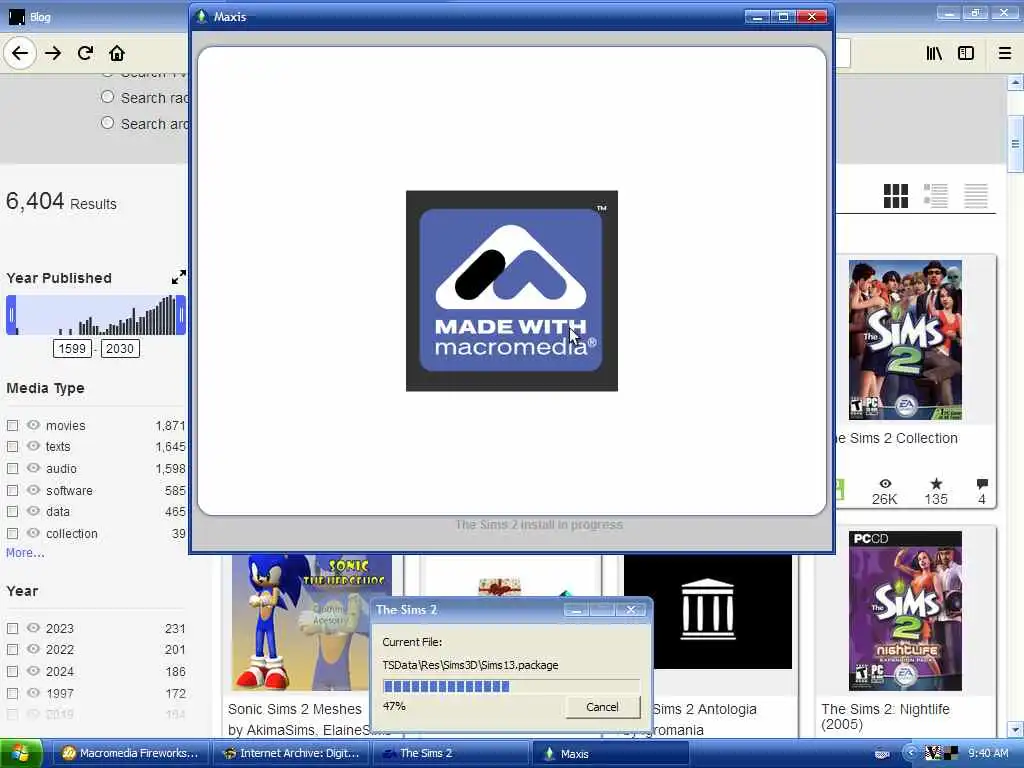Click the favorites star above 135

tap(936, 483)
